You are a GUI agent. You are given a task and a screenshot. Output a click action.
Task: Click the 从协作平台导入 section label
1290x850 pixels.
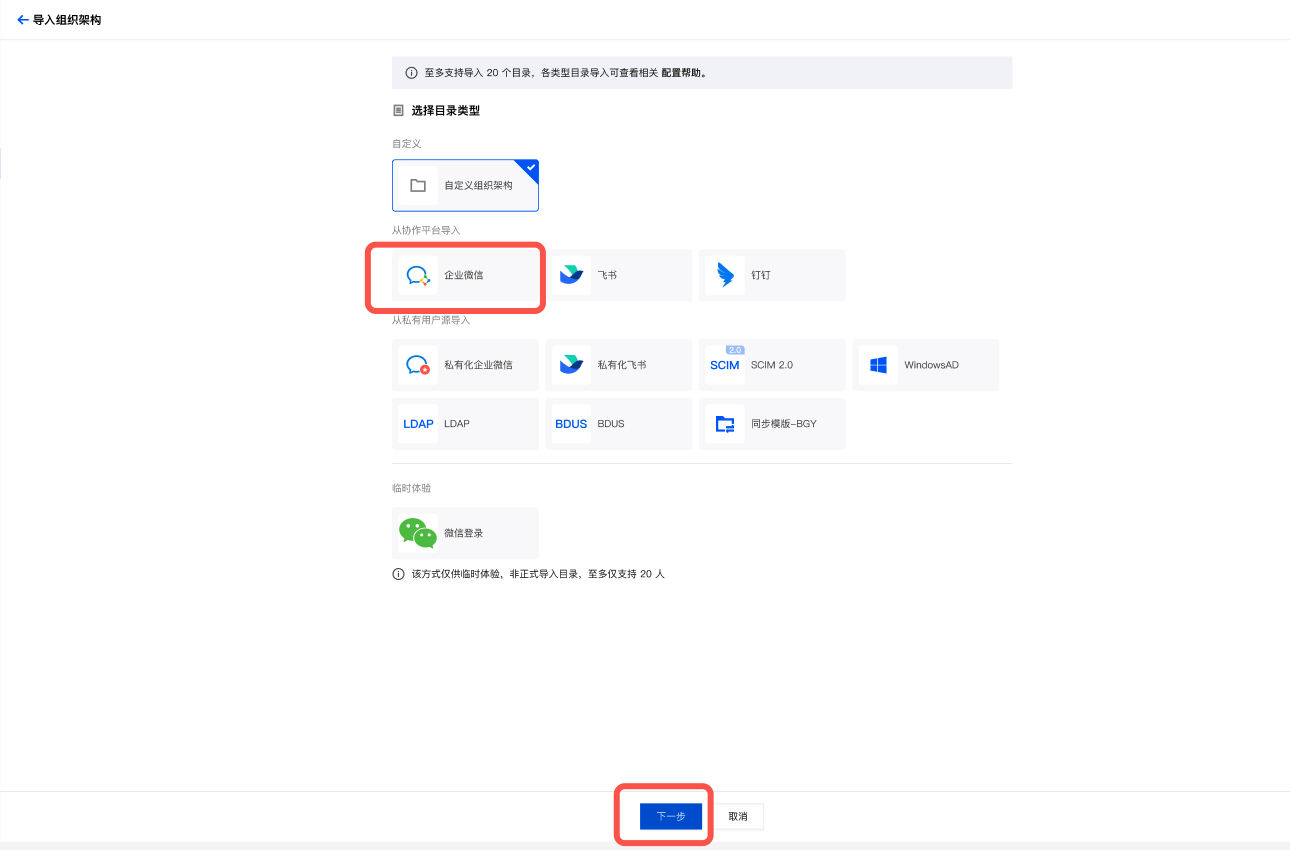426,230
